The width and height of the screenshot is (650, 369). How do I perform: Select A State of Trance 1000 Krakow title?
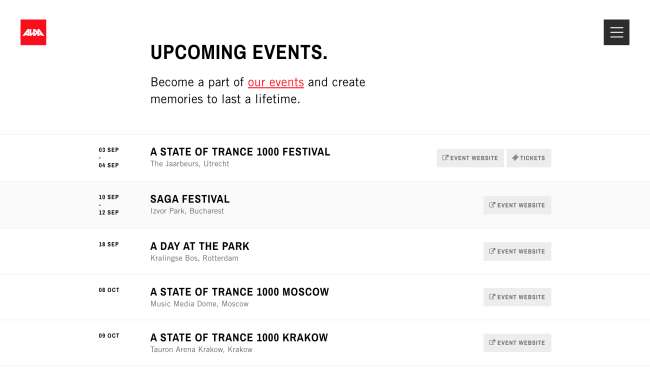pos(239,338)
